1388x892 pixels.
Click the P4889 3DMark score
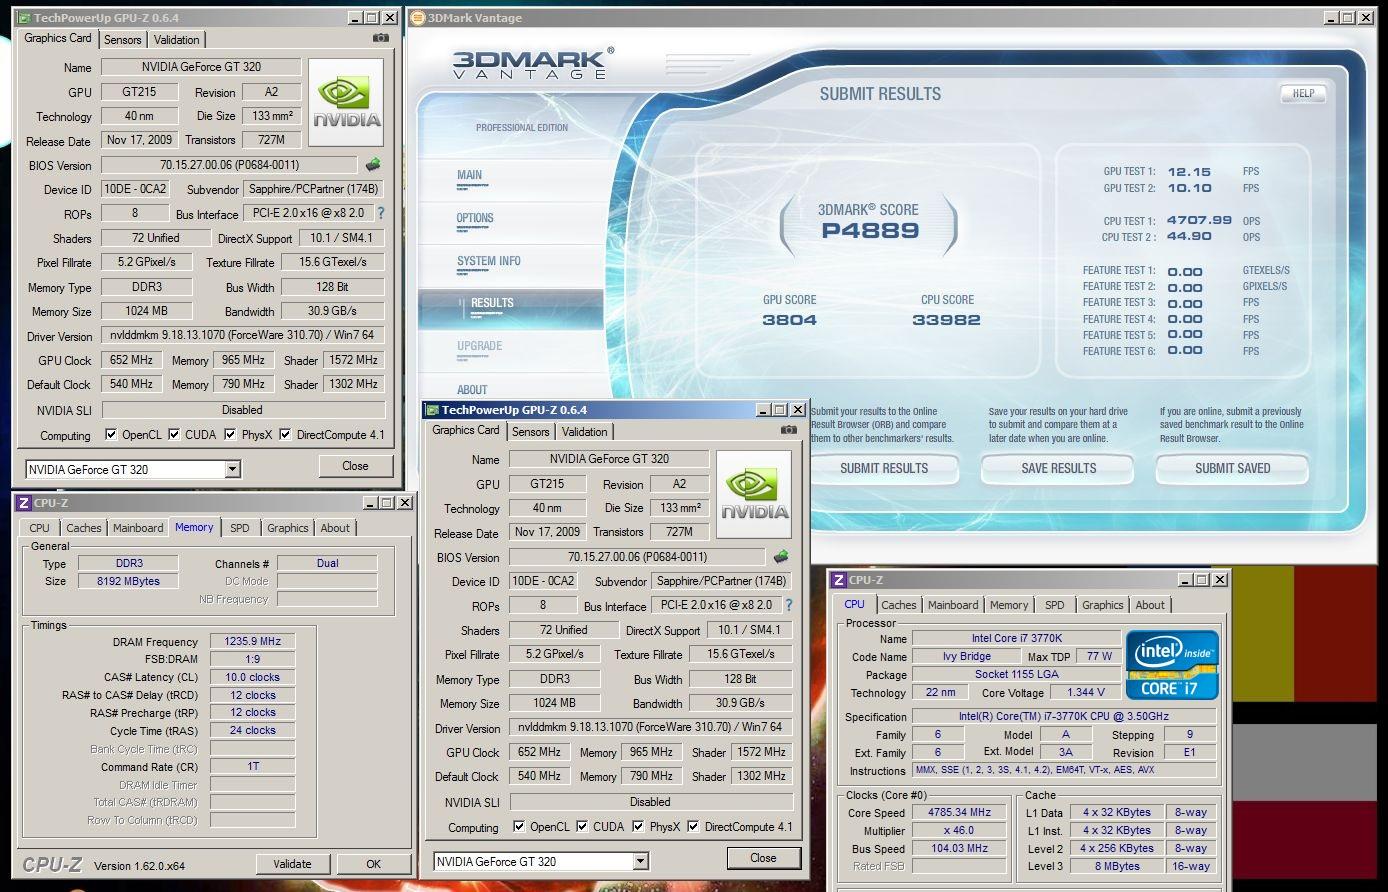(x=869, y=231)
